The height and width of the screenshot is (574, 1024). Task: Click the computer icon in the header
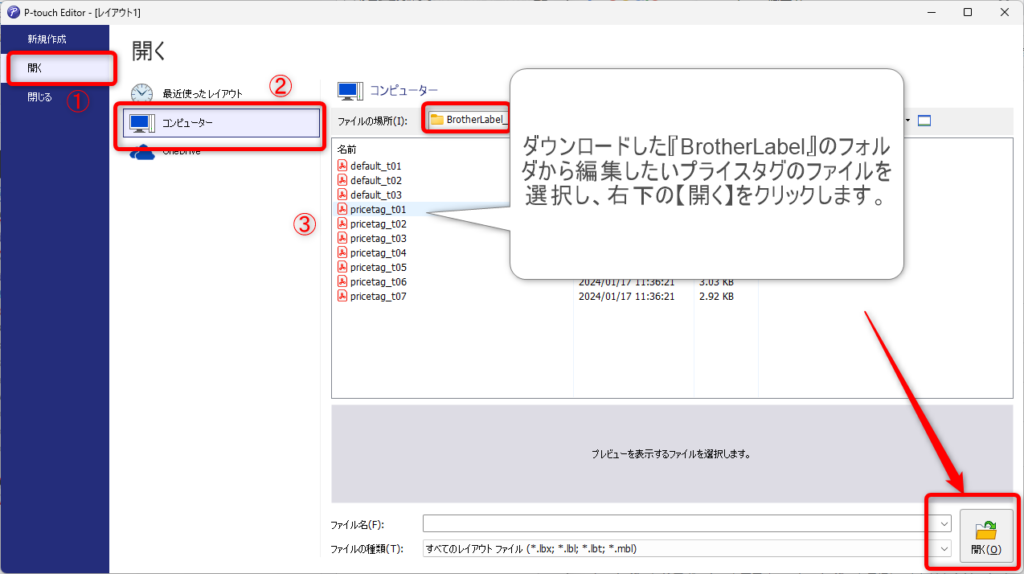(x=350, y=91)
